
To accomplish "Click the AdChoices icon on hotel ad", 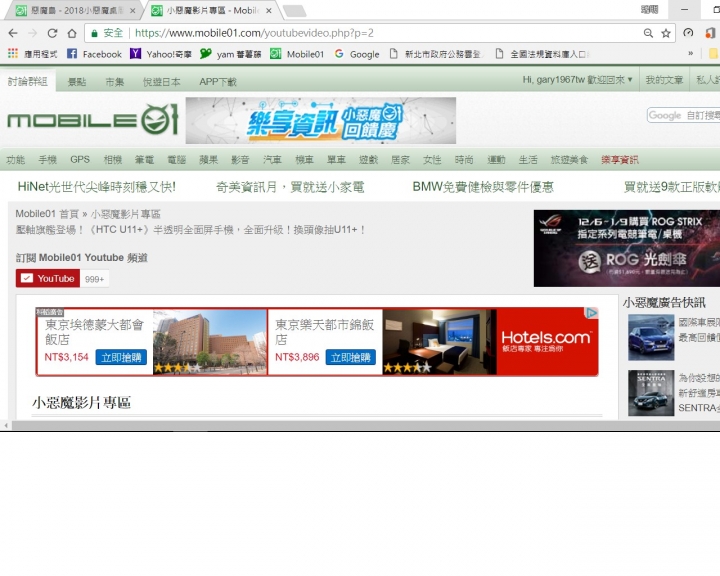I will pyautogui.click(x=591, y=313).
